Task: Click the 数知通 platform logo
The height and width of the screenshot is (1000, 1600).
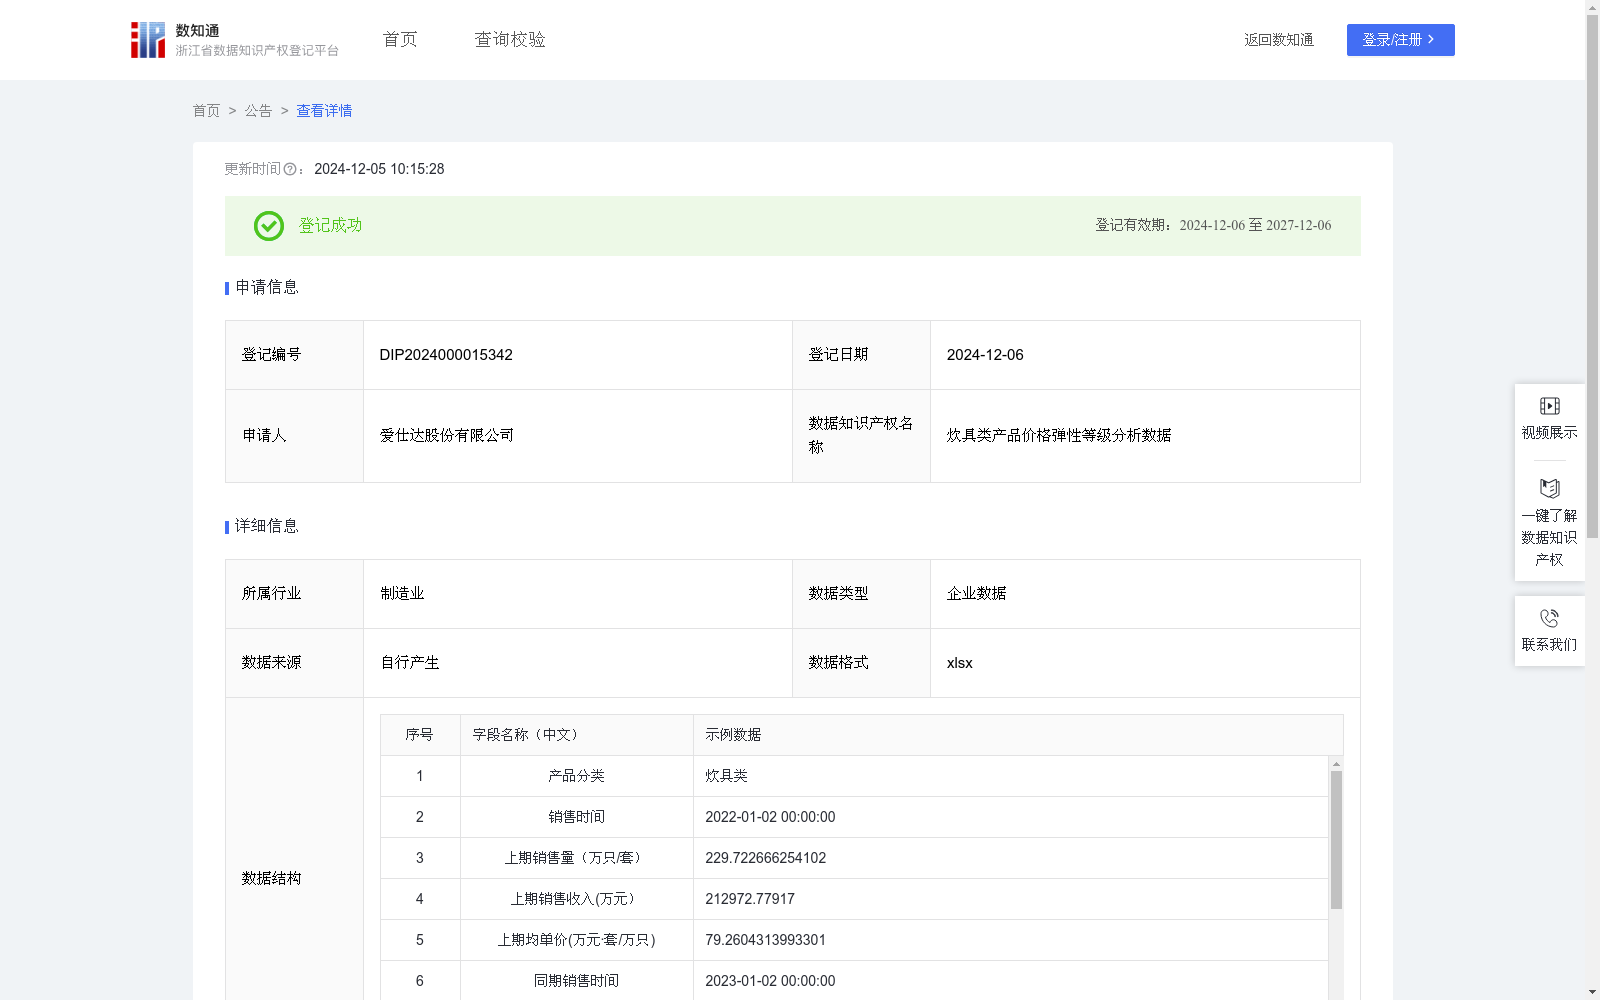Action: tap(234, 40)
